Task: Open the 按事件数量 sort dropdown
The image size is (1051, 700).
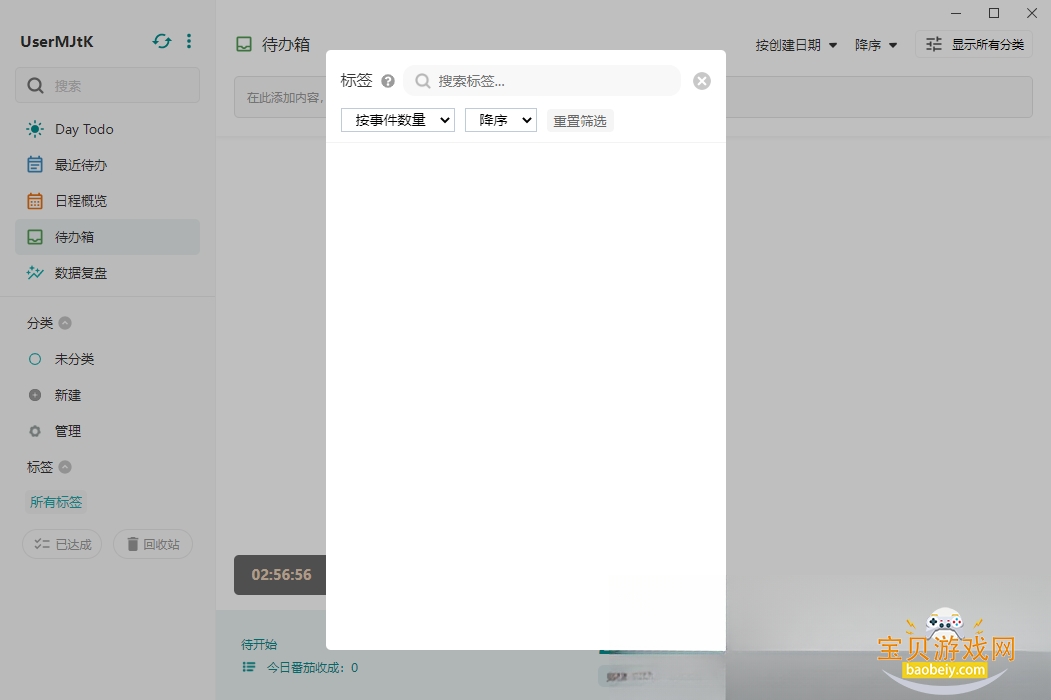Action: tap(397, 120)
